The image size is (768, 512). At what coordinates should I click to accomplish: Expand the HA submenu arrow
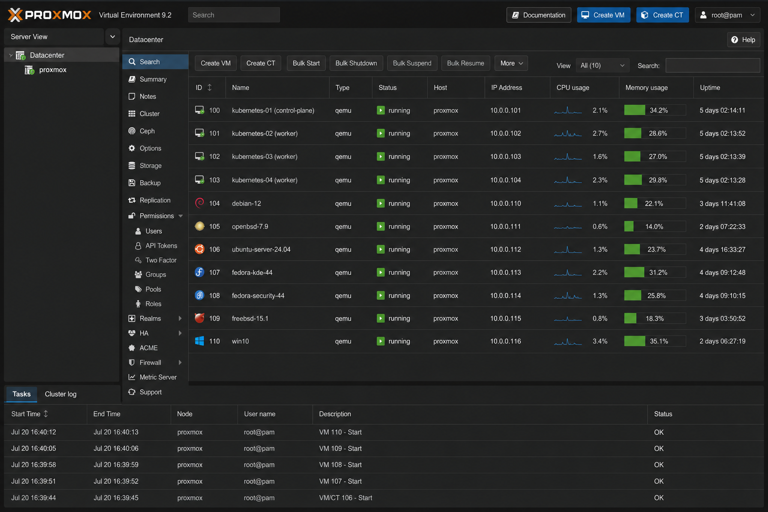coord(180,333)
